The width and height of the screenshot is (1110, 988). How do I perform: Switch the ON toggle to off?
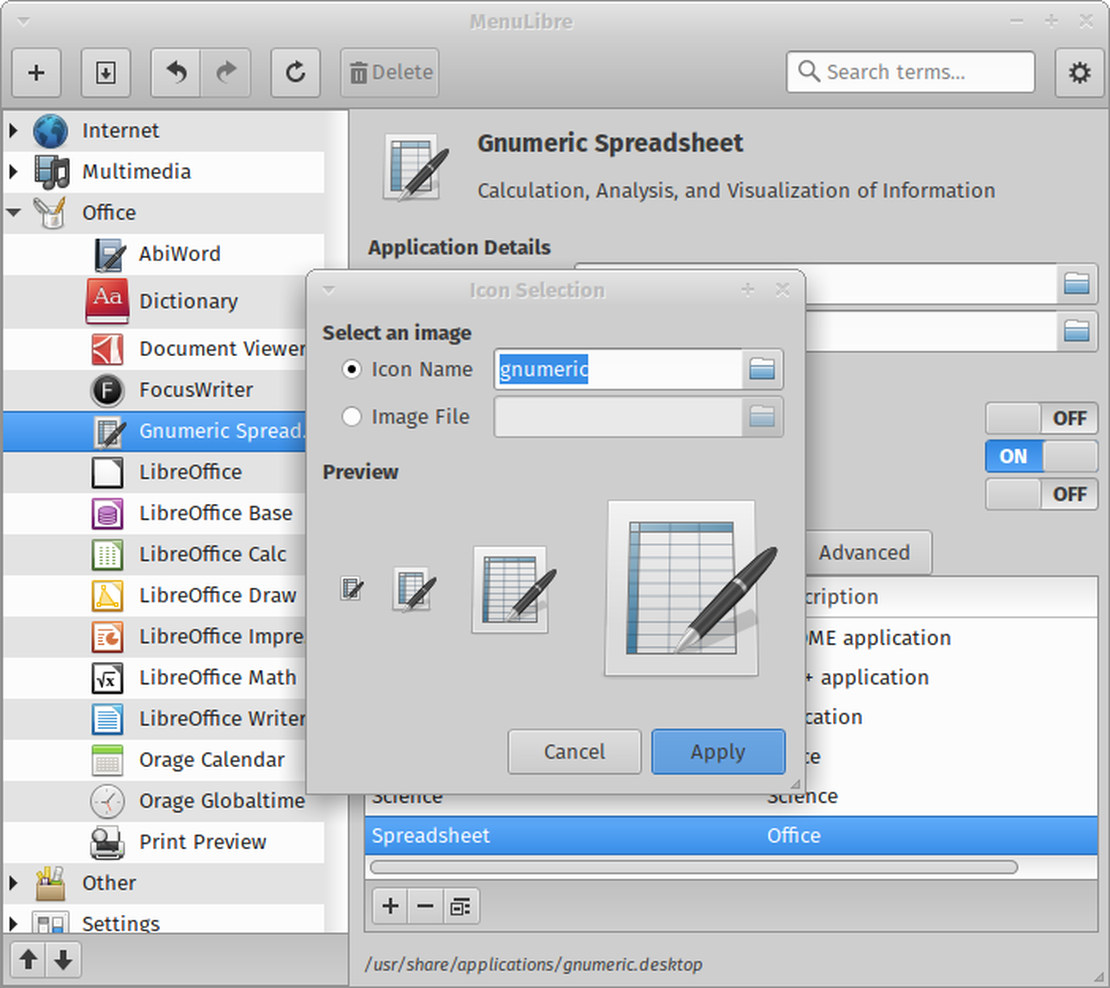[1041, 456]
